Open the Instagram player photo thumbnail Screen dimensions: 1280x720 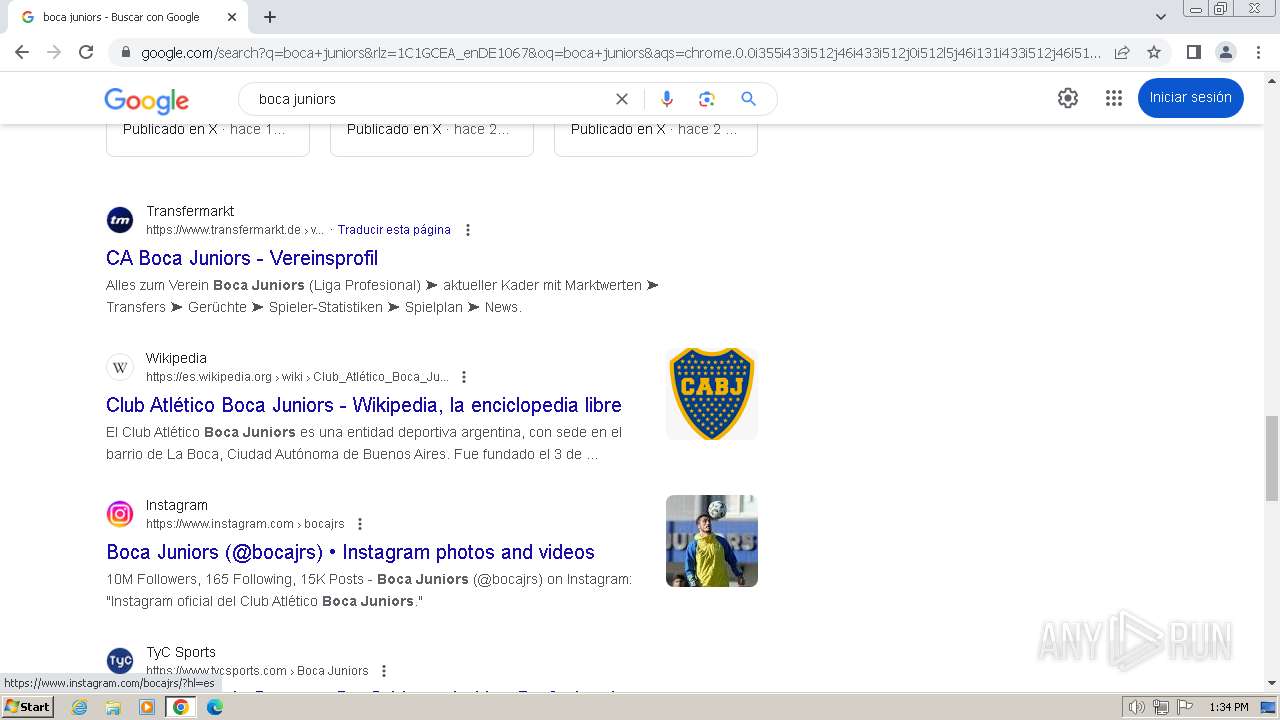click(712, 541)
